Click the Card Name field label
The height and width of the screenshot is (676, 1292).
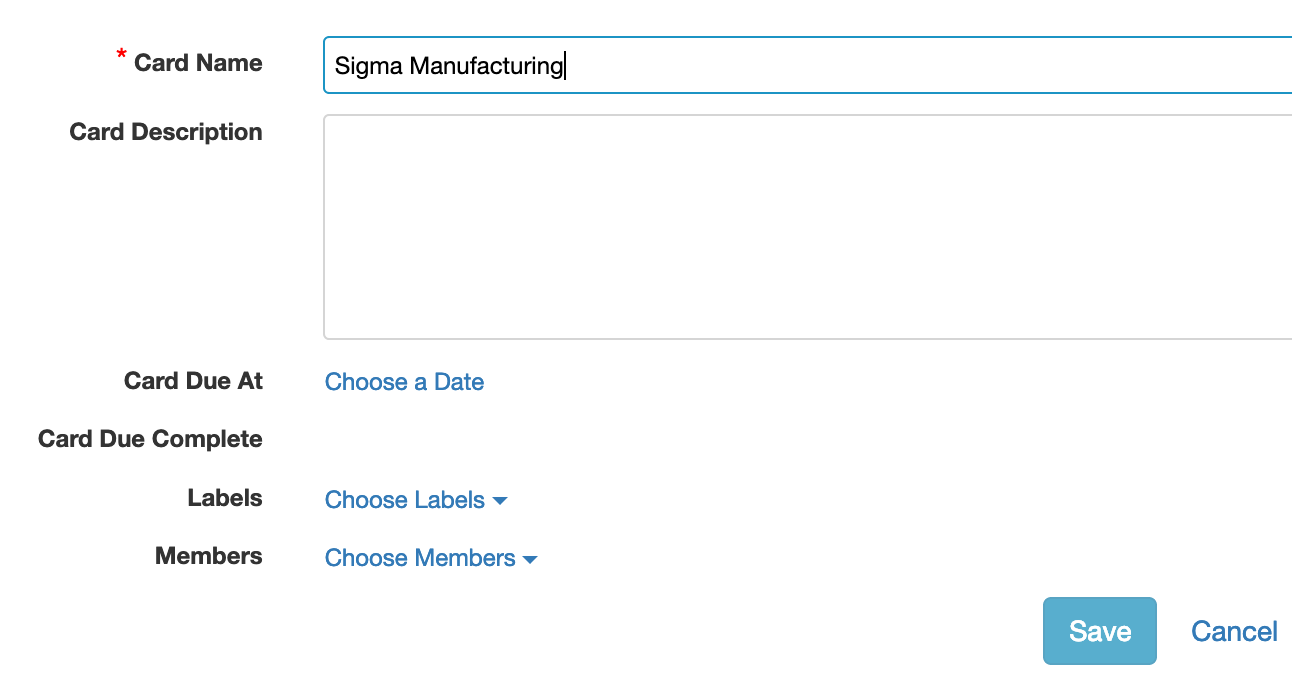[198, 63]
